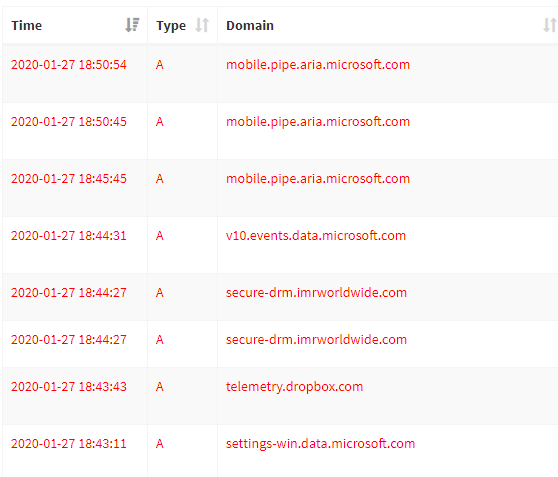Viewport: 558px width, 477px height.
Task: Click the Type column sort arrows
Action: [202, 25]
